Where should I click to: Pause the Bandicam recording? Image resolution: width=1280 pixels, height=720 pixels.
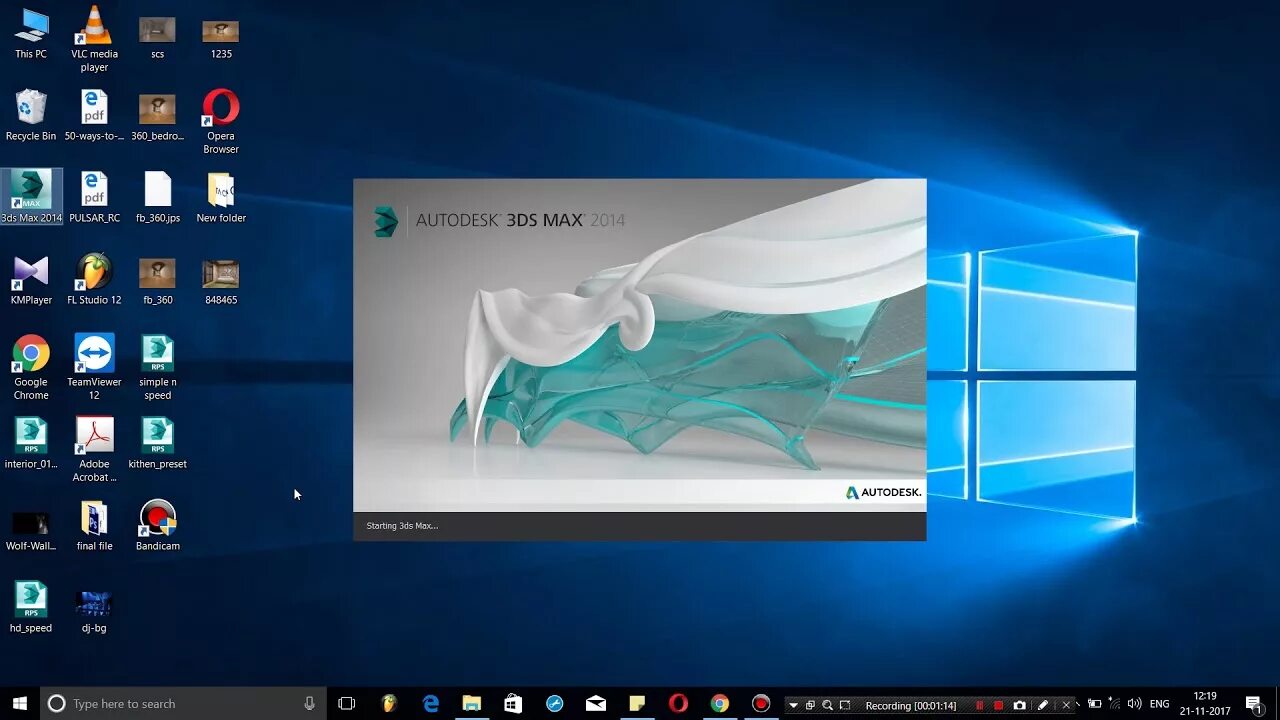click(x=979, y=705)
